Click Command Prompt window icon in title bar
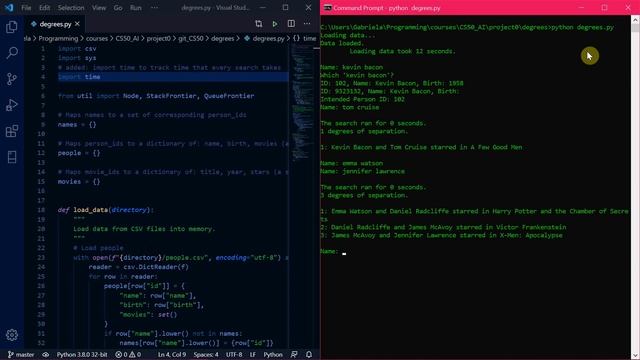This screenshot has width=640, height=360. [x=327, y=7]
